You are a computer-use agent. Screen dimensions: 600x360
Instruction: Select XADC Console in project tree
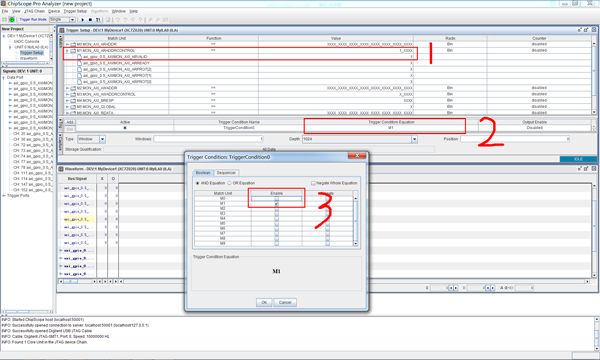(x=26, y=41)
